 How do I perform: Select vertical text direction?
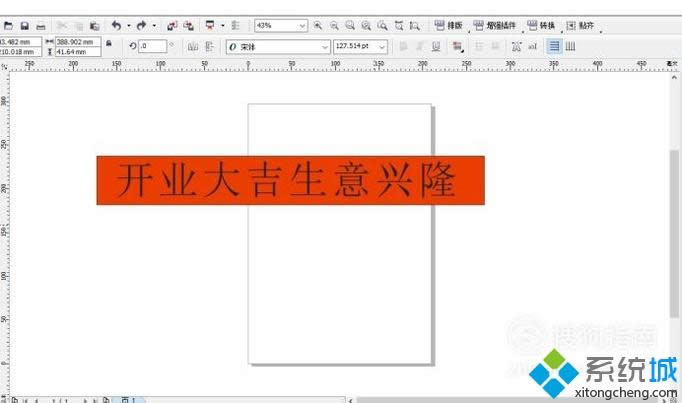pyautogui.click(x=570, y=46)
